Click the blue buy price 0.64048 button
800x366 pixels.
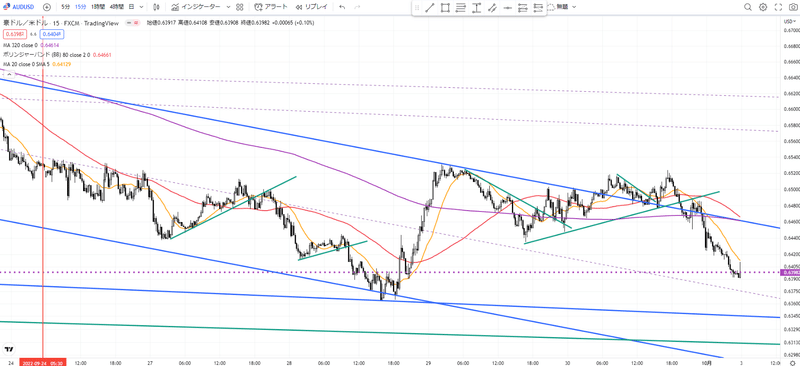coord(53,34)
